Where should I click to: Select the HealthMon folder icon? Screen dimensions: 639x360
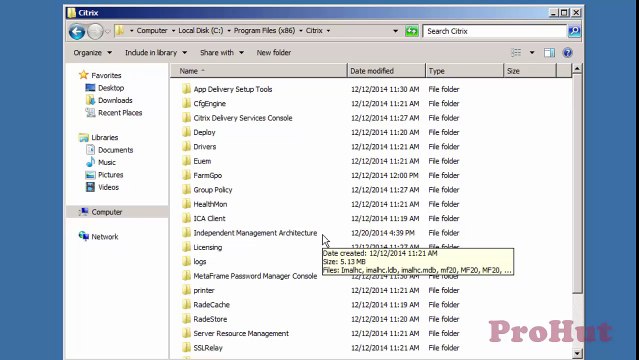click(186, 204)
